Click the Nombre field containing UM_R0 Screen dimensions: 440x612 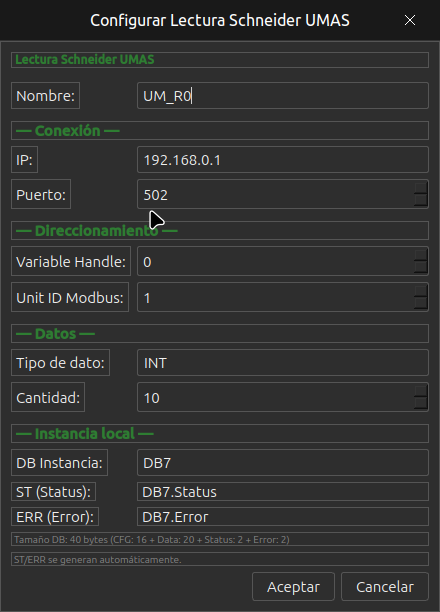[283, 96]
